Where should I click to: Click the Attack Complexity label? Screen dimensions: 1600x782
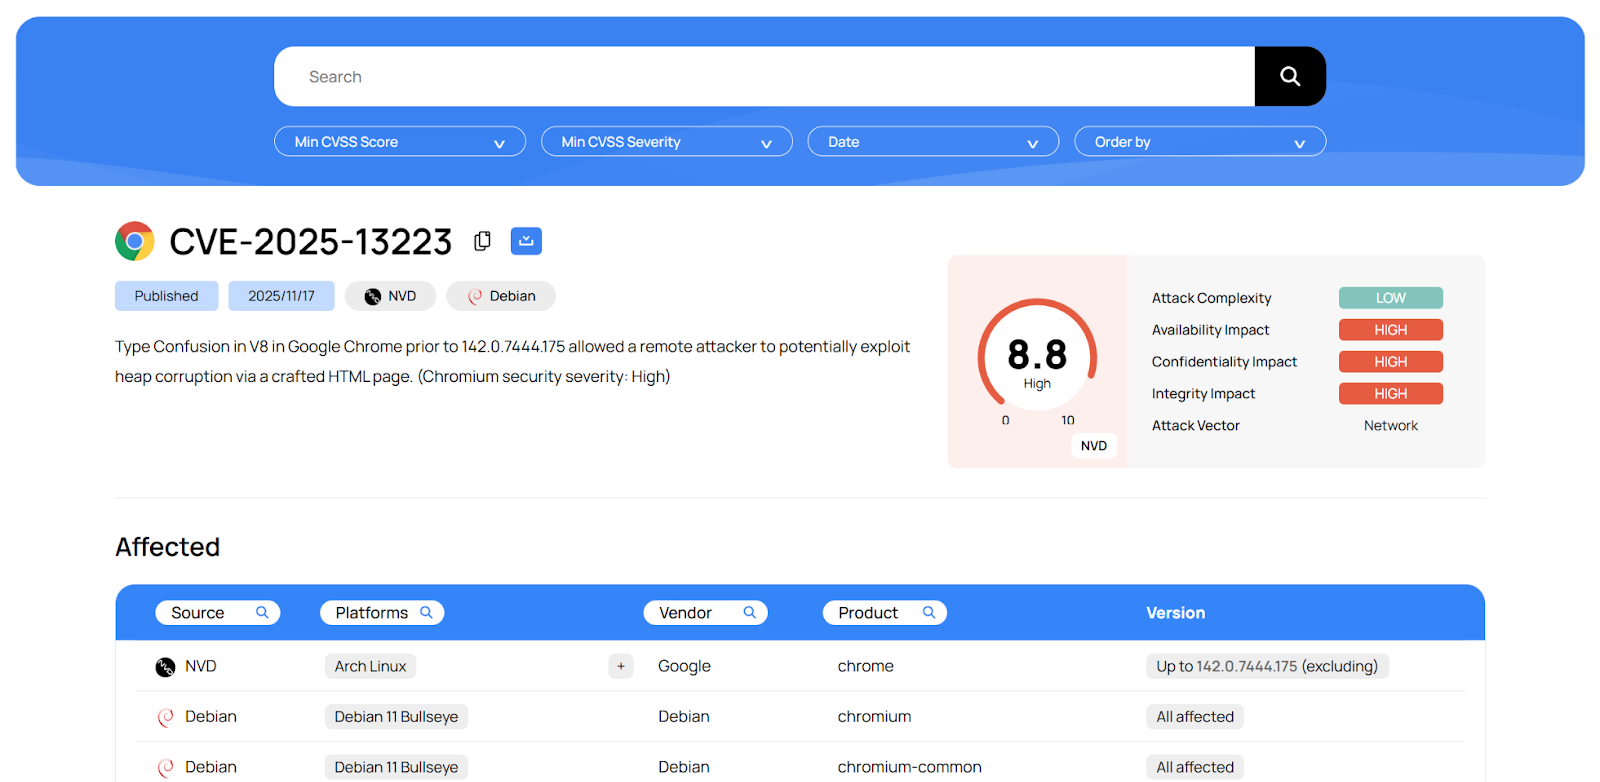tap(1211, 298)
